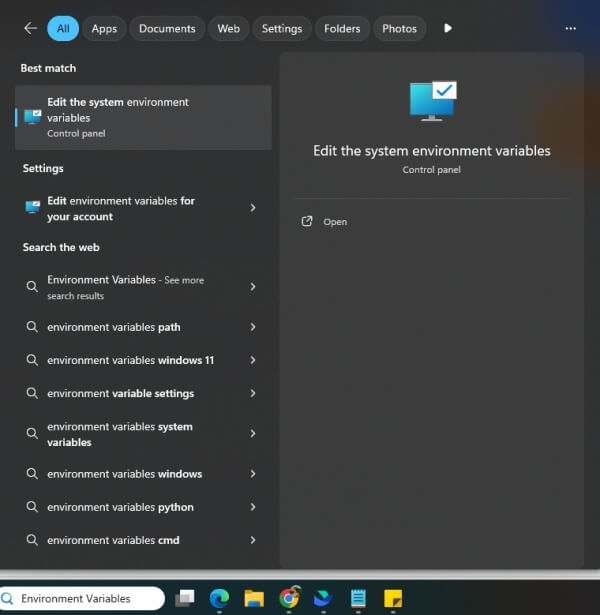Expand environment variables system variables chevron
This screenshot has width=600, height=615.
pyautogui.click(x=253, y=433)
